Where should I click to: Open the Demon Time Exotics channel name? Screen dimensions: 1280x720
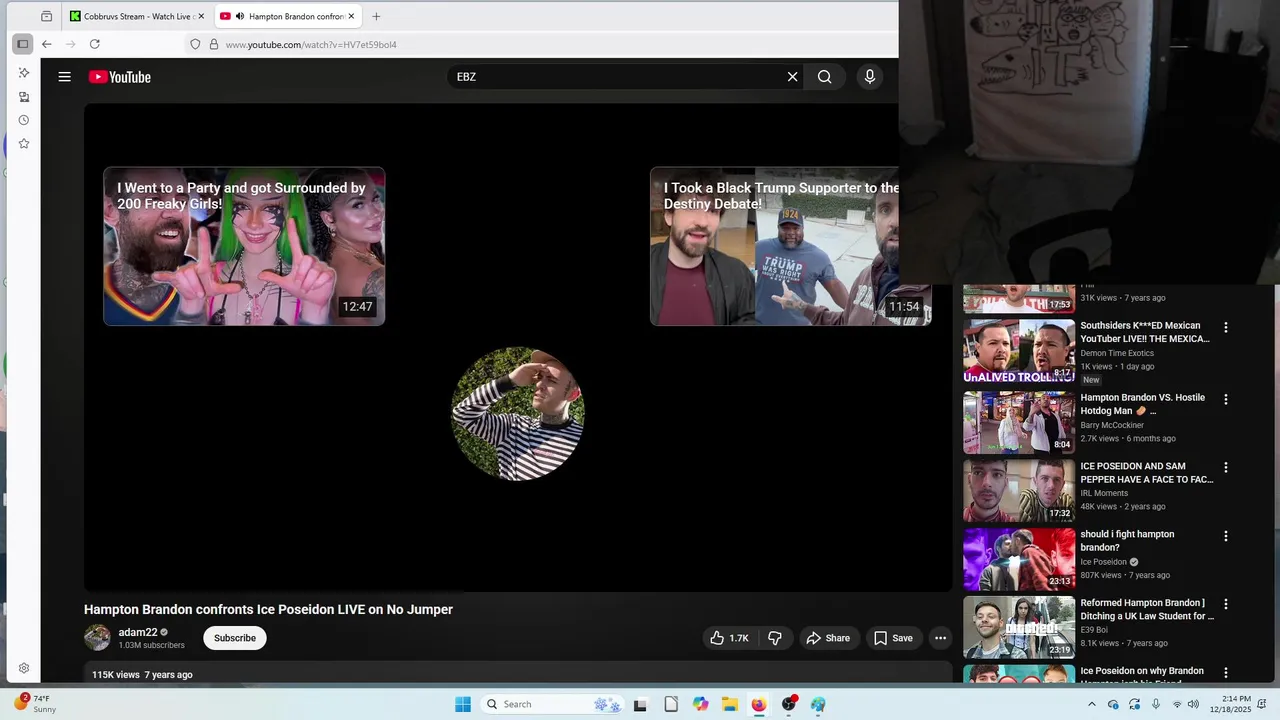[x=1117, y=353]
